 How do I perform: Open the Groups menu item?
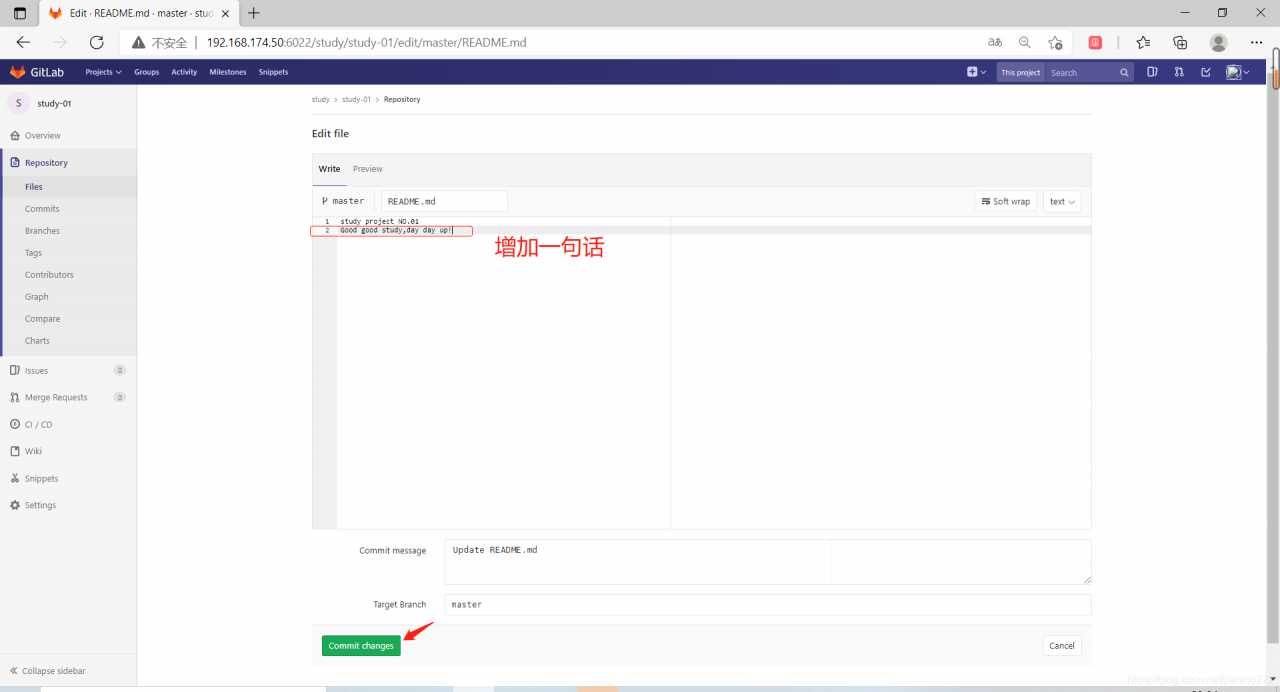pos(147,72)
